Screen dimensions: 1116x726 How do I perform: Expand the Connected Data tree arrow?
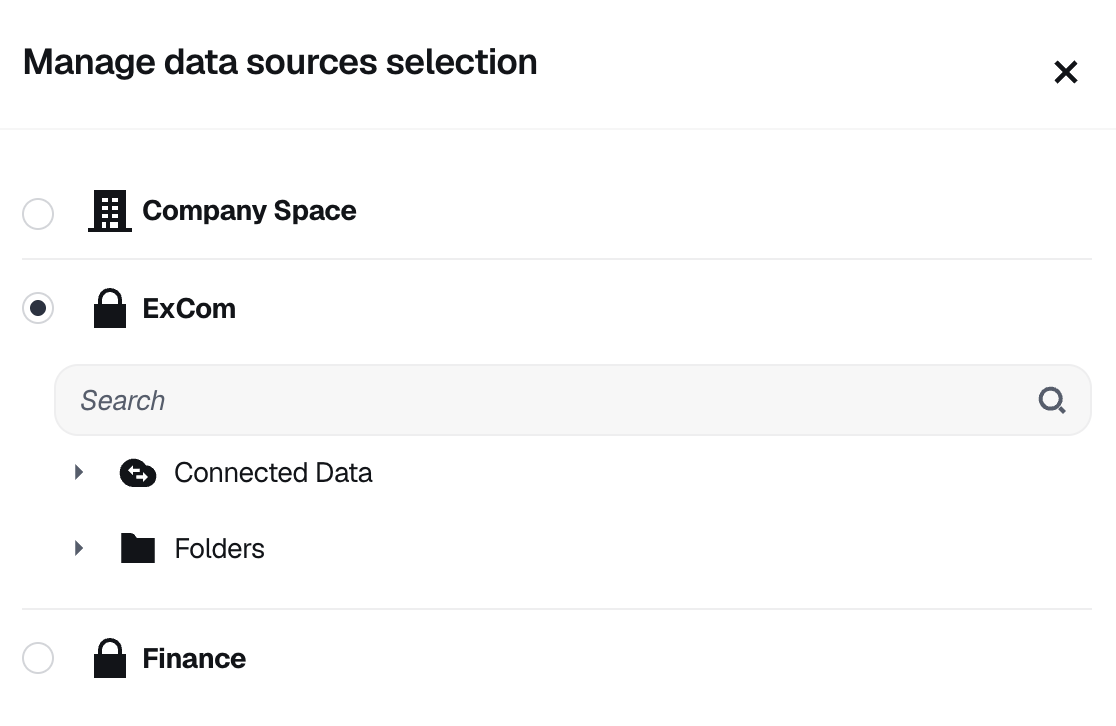tap(79, 472)
